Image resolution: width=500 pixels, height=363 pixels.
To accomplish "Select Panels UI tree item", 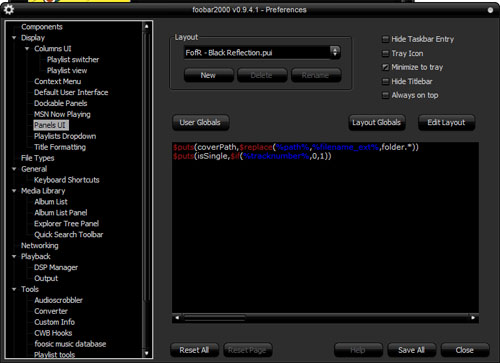I will (51, 125).
